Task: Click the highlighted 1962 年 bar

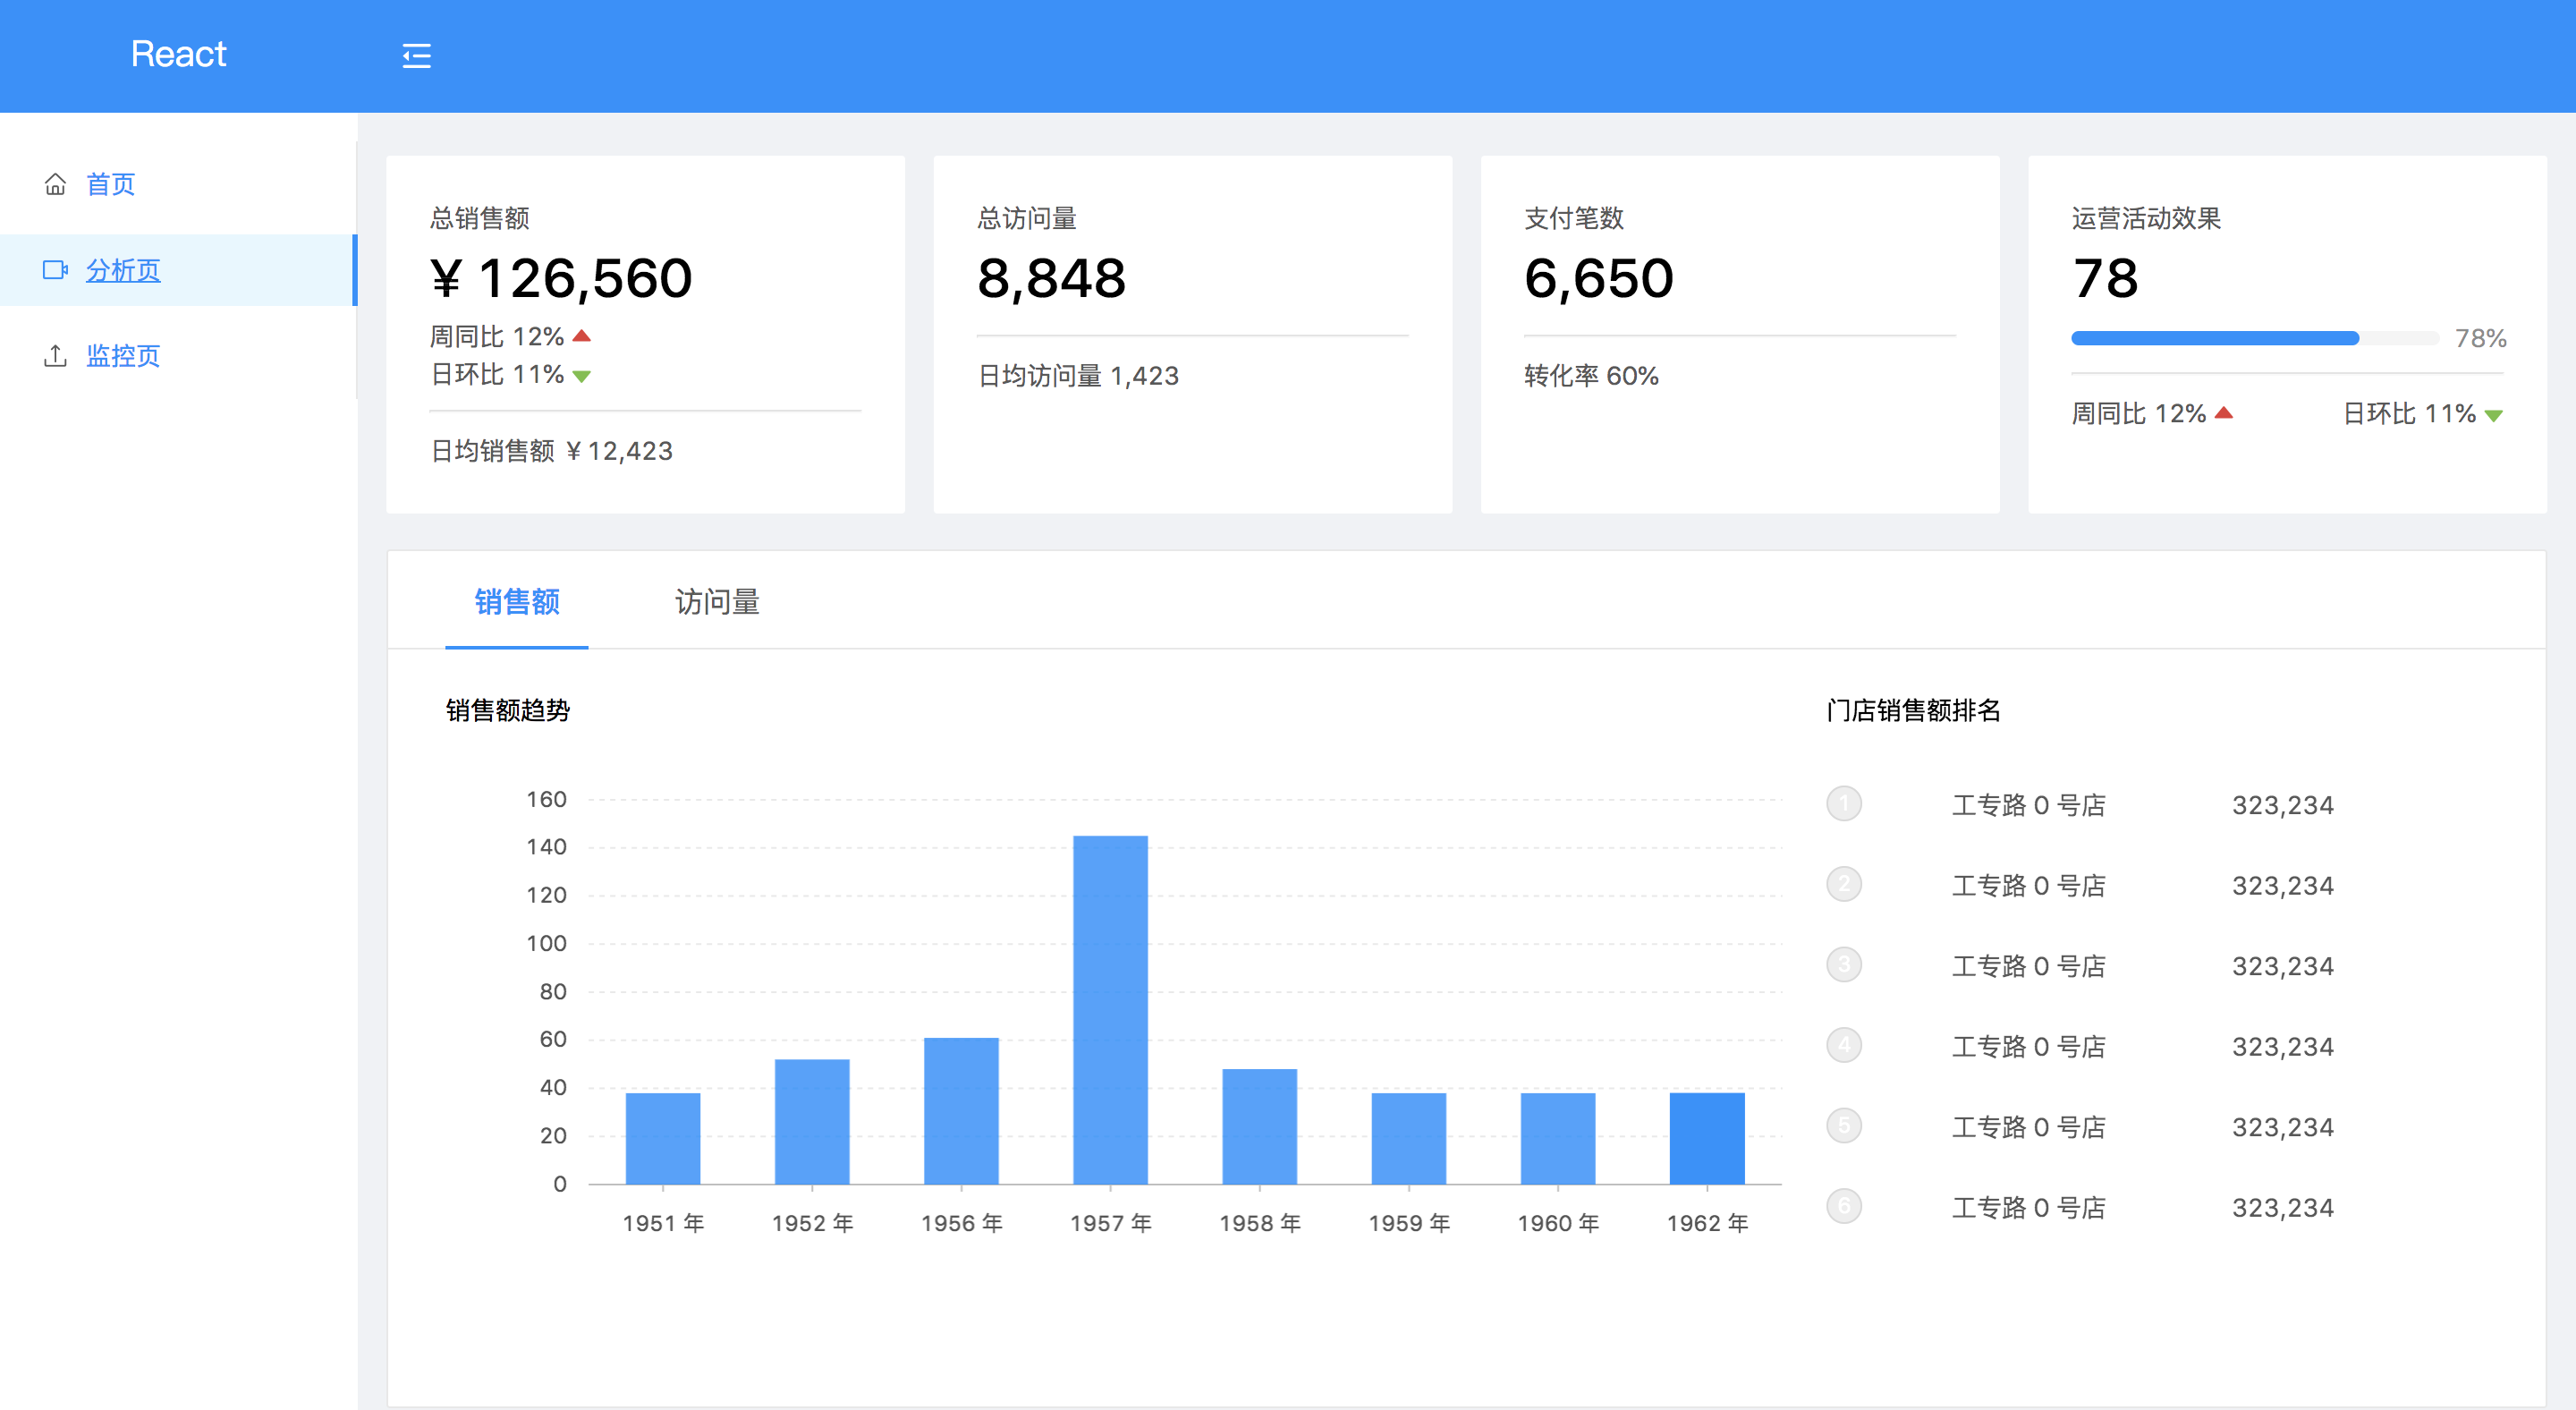Action: click(1707, 1138)
